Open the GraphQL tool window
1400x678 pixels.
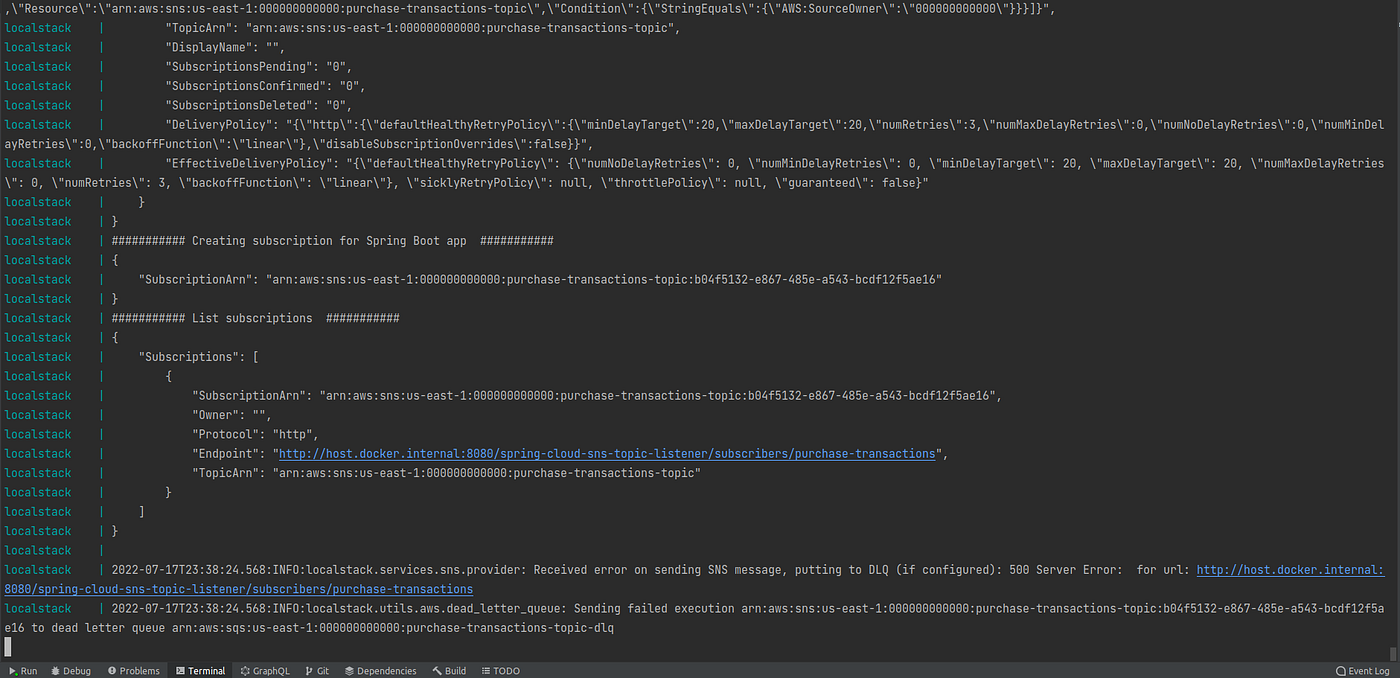(265, 671)
